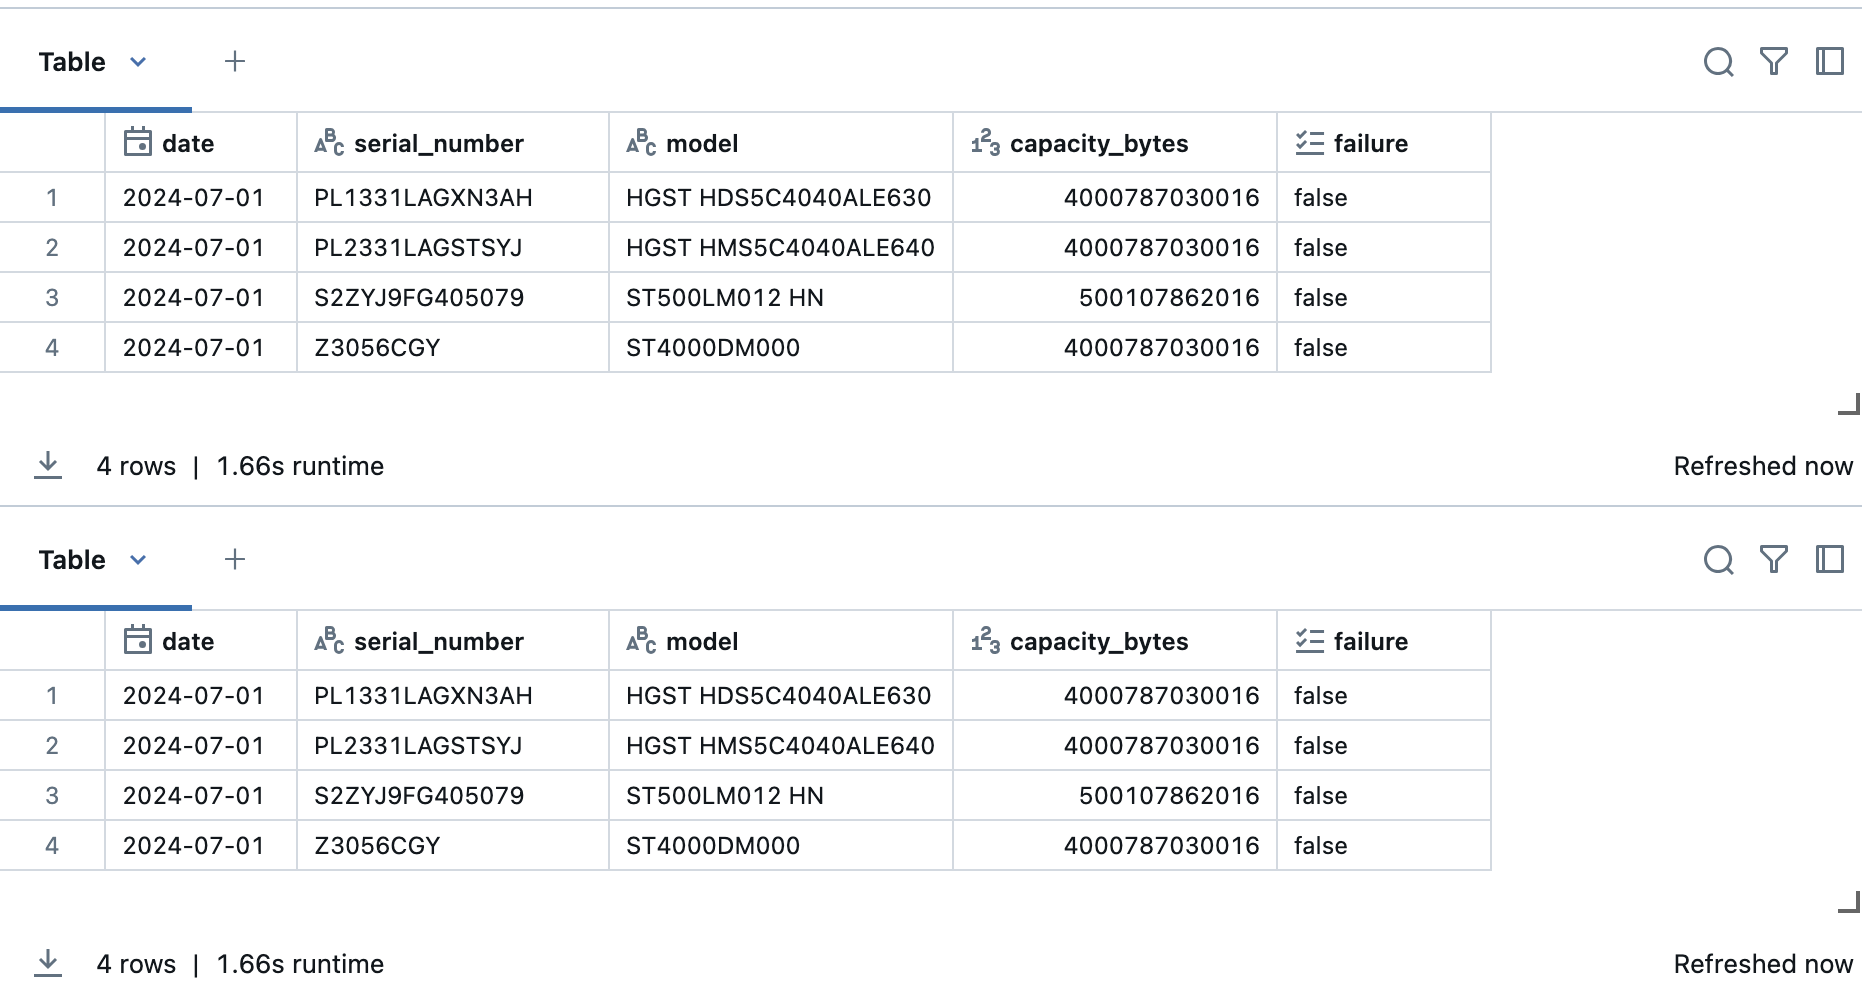Select the ST4000DM000 model cell in the bottom table
1862x994 pixels.
coord(712,846)
